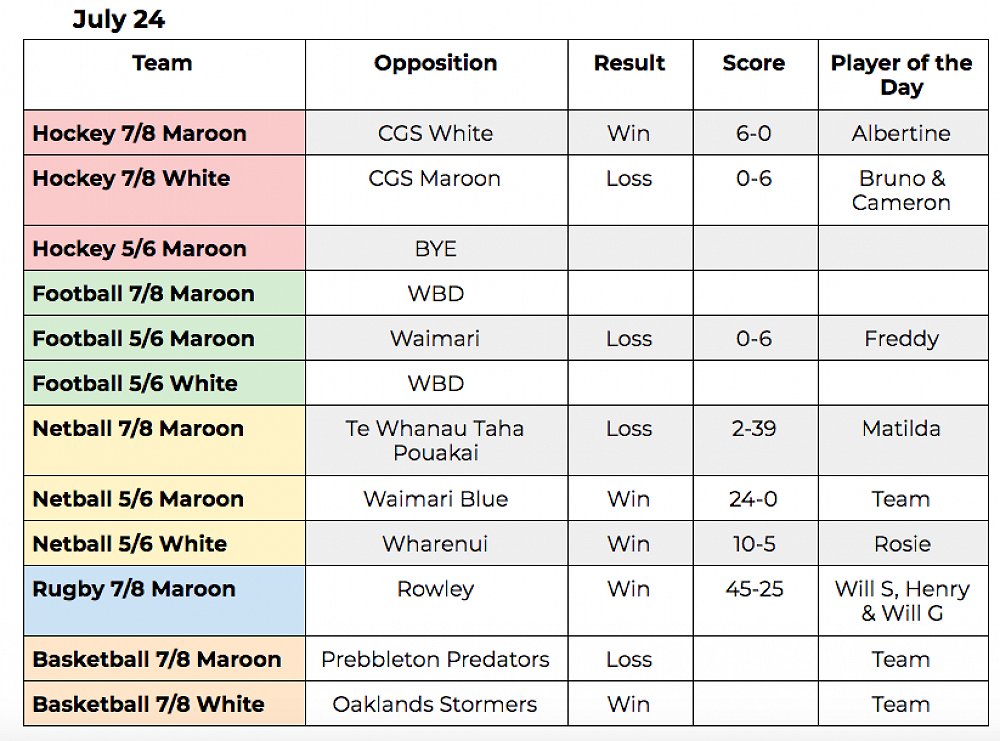Click BYE in Hockey 5/6 Maroon row
Screen dimensions: 1000x741
[x=435, y=249]
